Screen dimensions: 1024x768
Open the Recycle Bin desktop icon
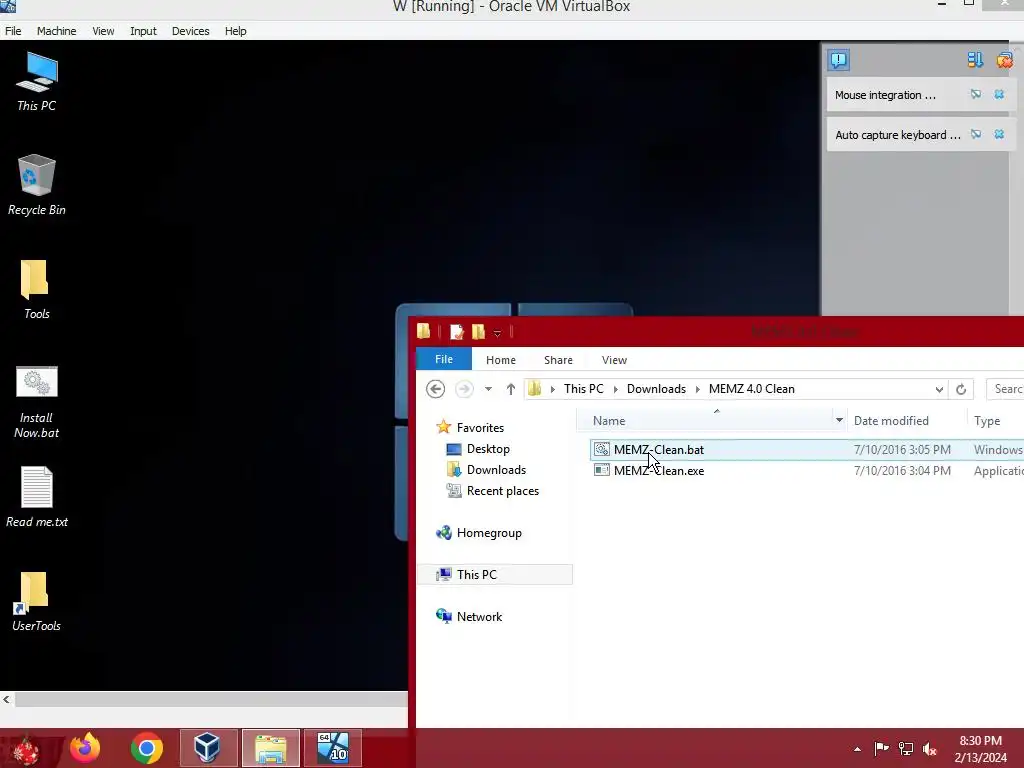tap(37, 185)
